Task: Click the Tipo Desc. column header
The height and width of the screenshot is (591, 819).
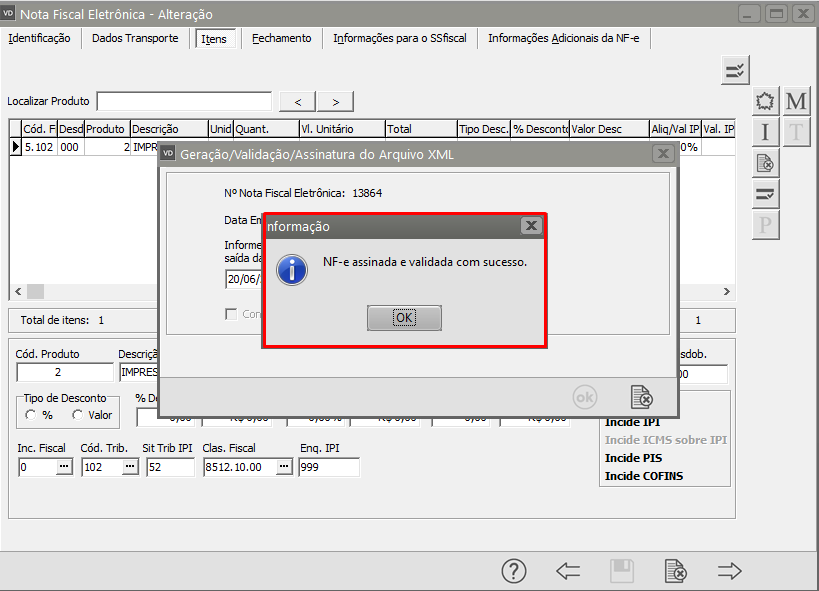Action: coord(484,129)
